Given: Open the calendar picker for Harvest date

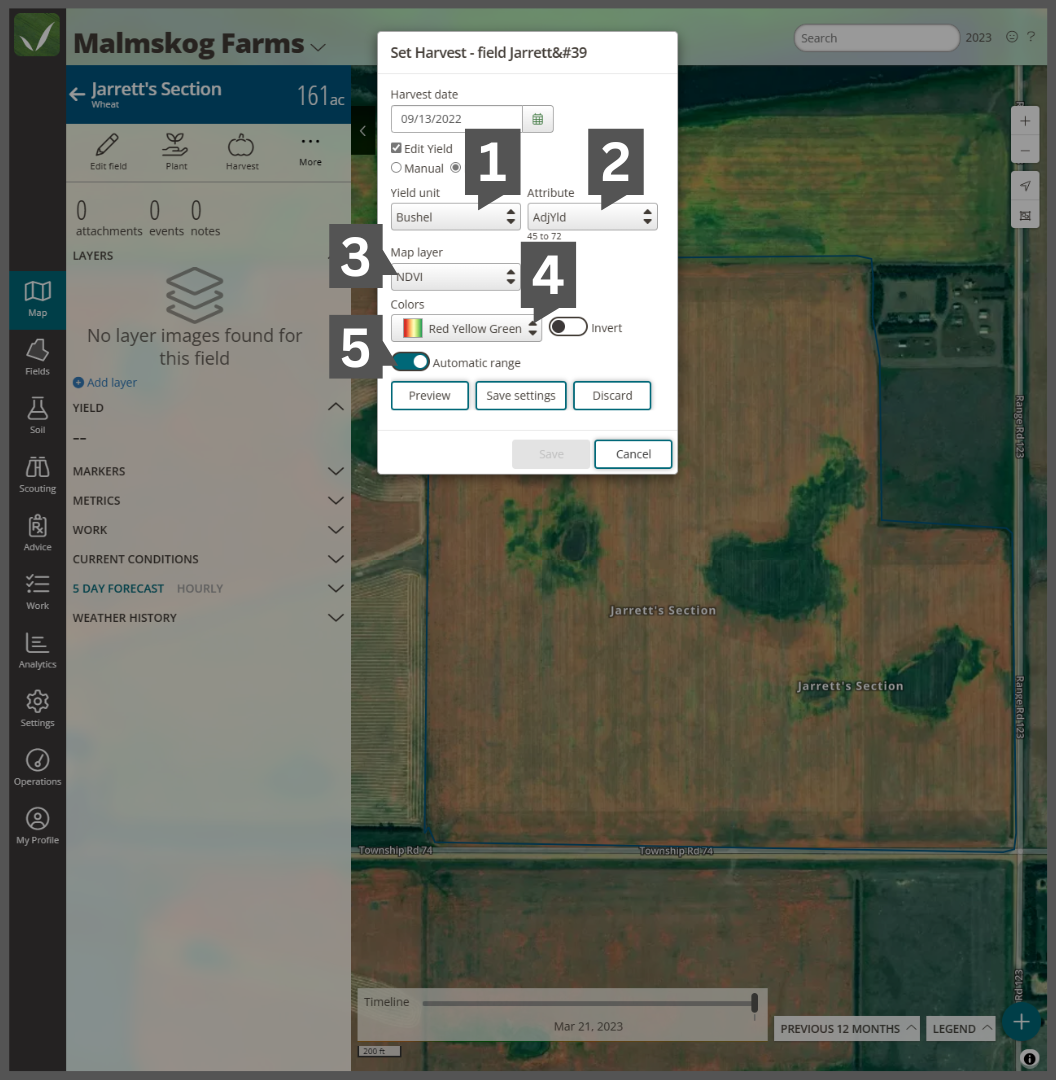Looking at the screenshot, I should pos(537,118).
